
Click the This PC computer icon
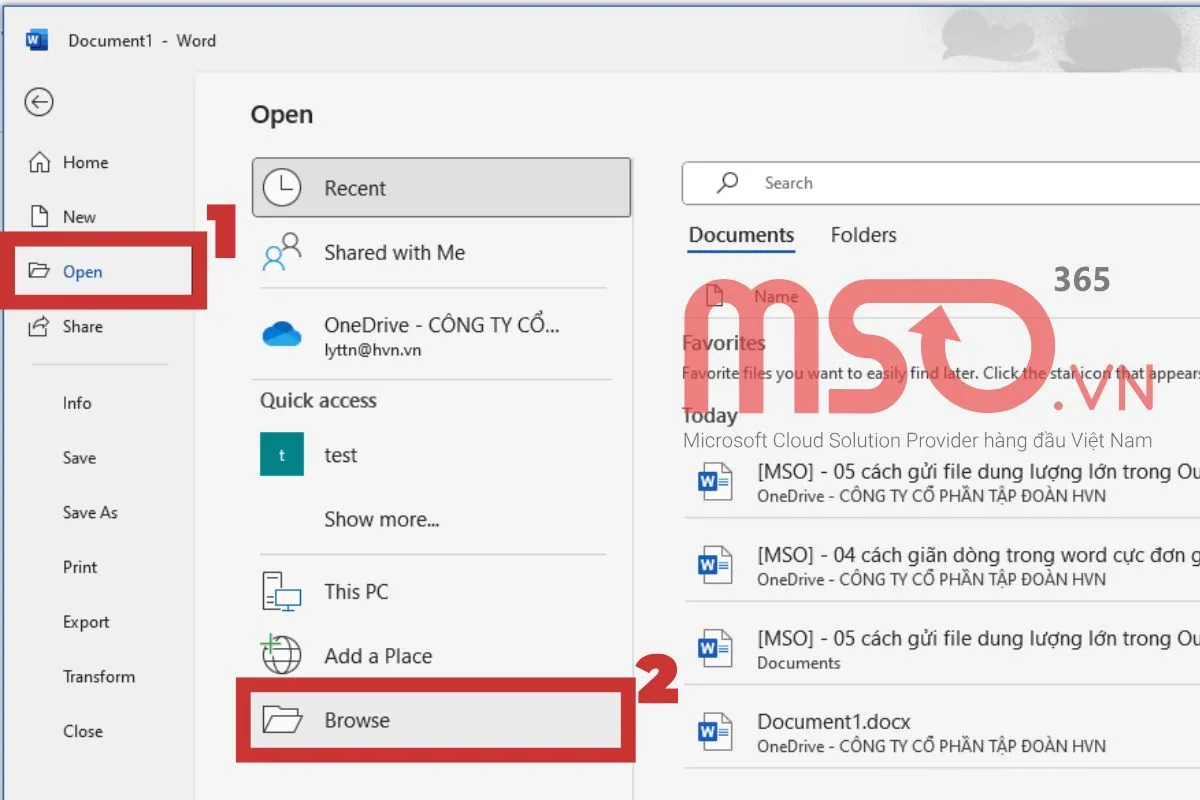[x=281, y=592]
